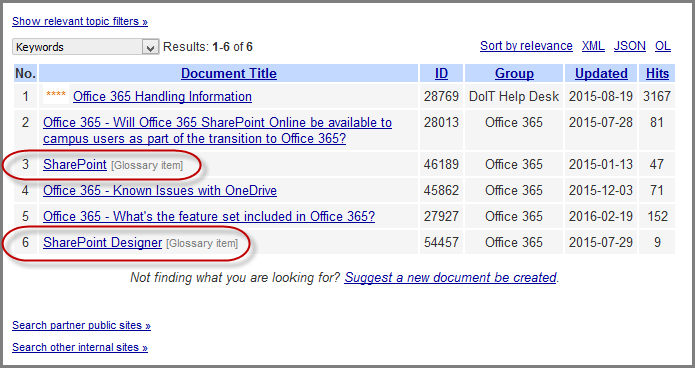Open JSON results format link
The image size is (695, 368).
pyautogui.click(x=629, y=46)
